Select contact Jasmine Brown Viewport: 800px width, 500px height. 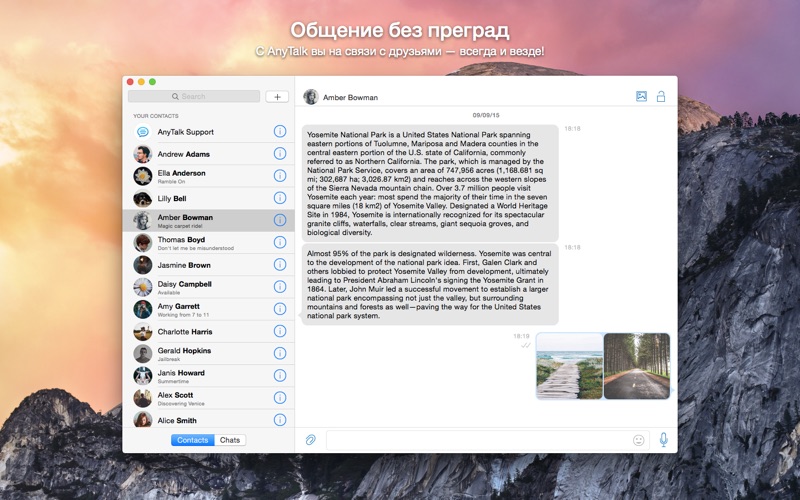coord(208,265)
